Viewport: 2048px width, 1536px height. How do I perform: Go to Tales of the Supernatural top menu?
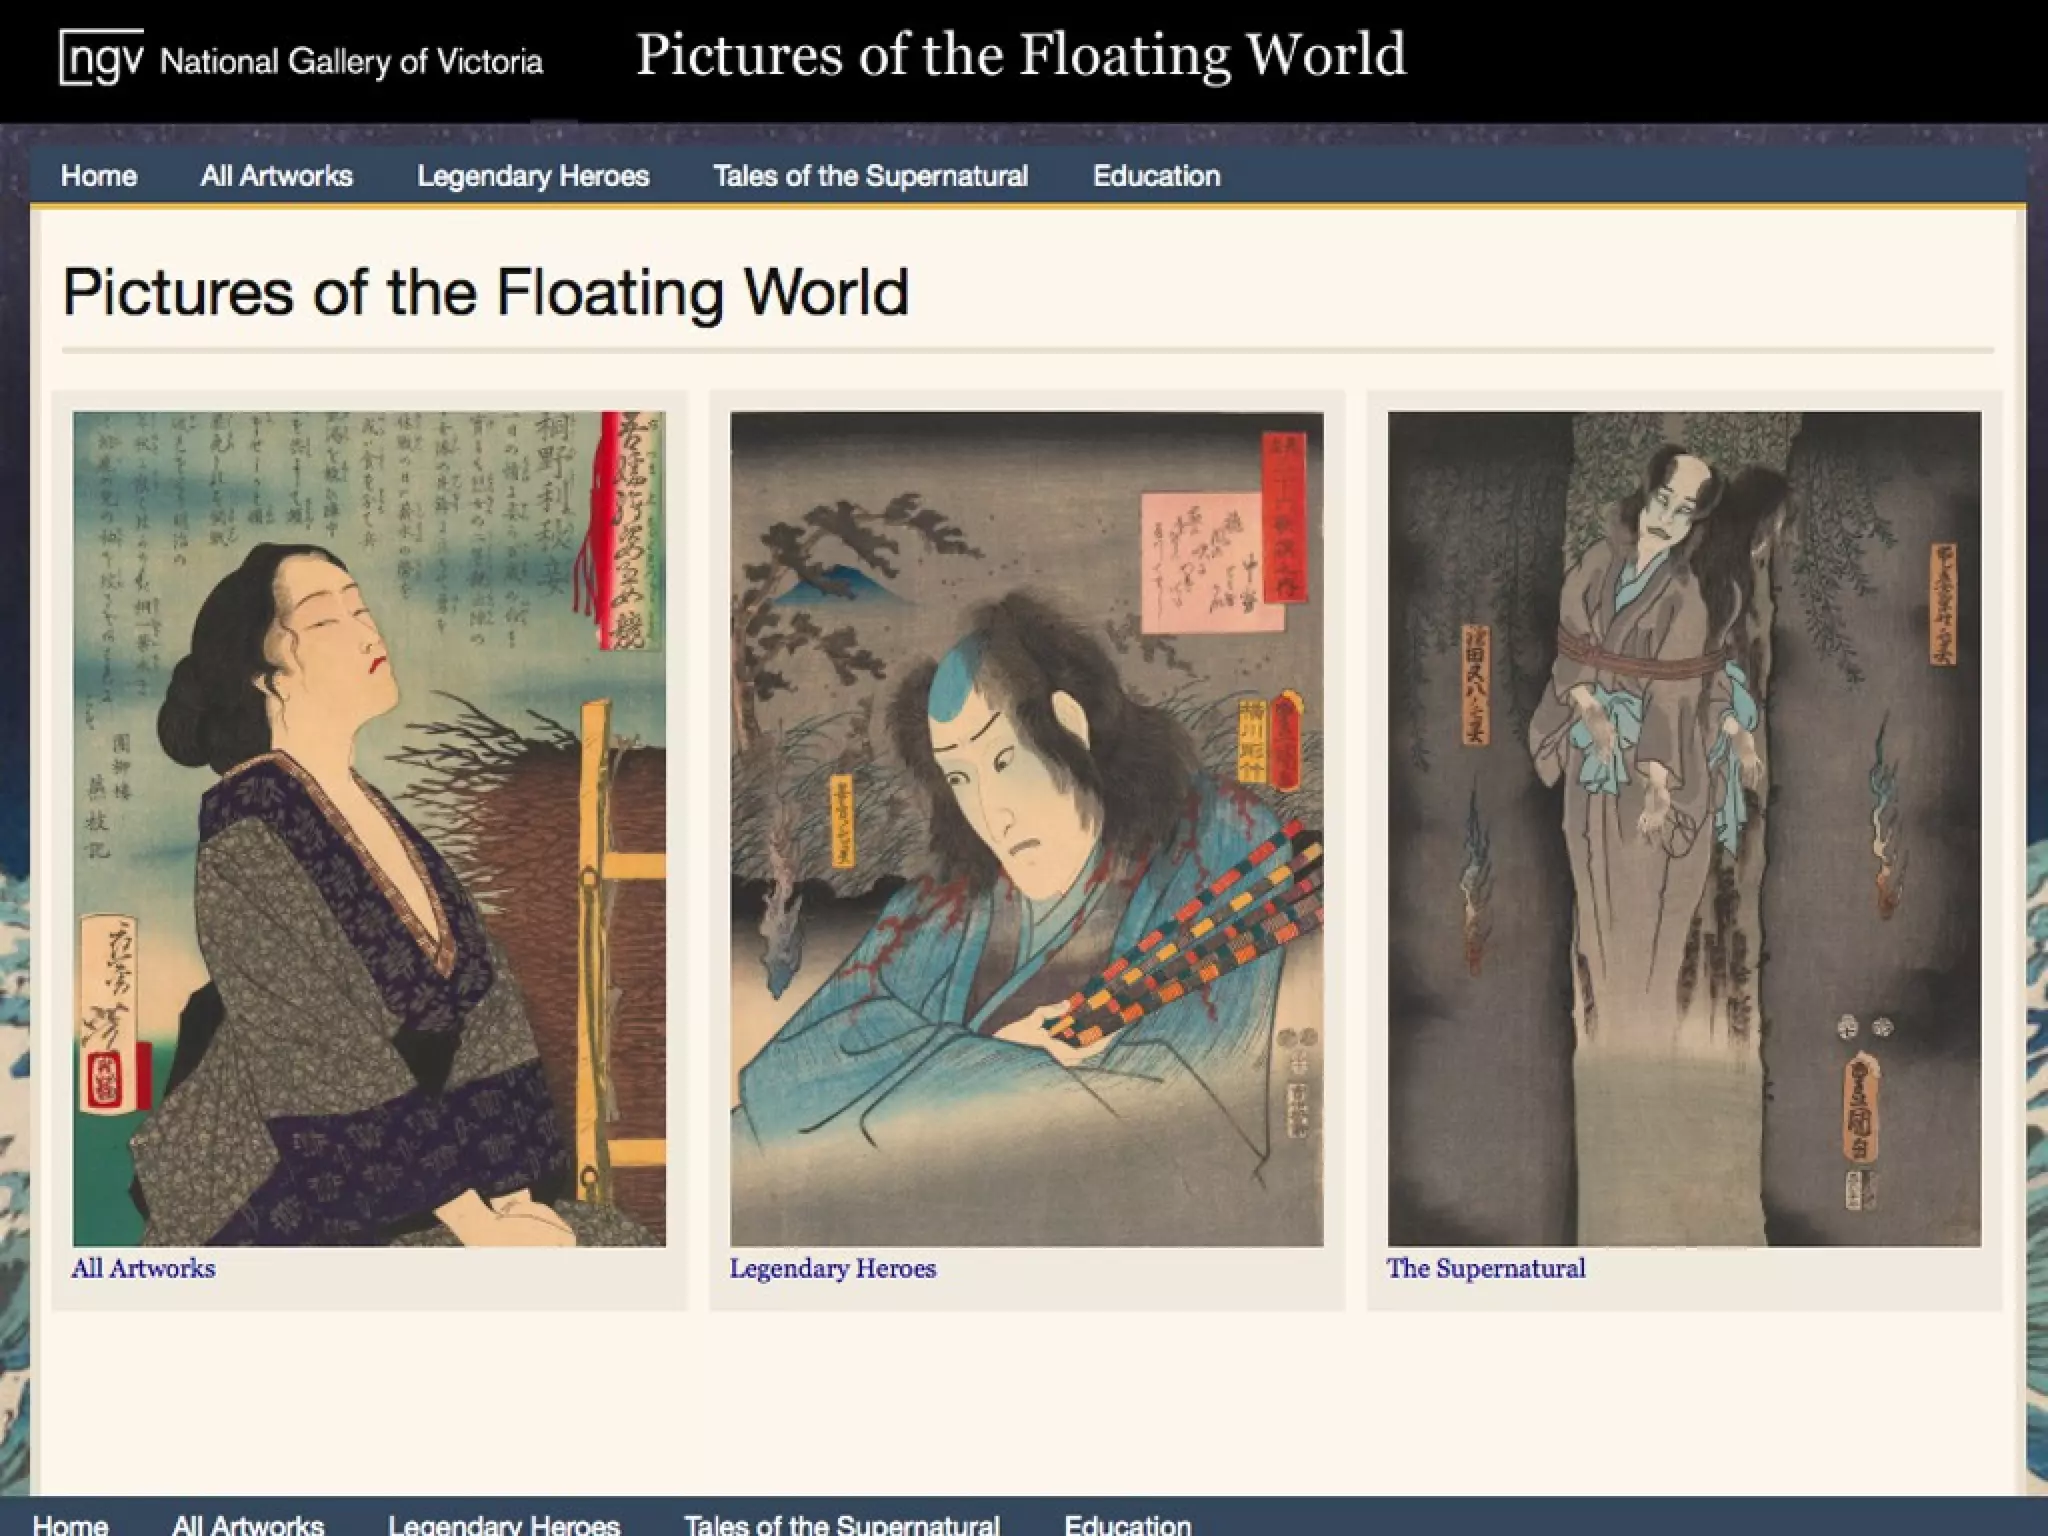pyautogui.click(x=870, y=176)
